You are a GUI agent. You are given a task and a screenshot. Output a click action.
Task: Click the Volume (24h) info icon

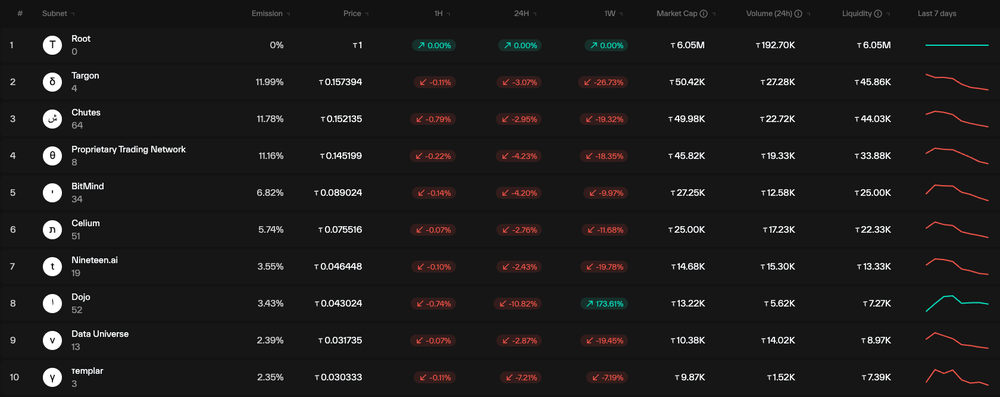(x=798, y=13)
